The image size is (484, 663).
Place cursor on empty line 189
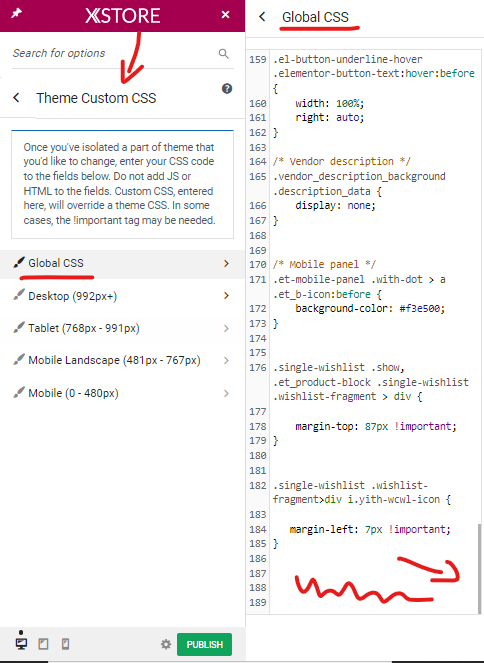(372, 603)
